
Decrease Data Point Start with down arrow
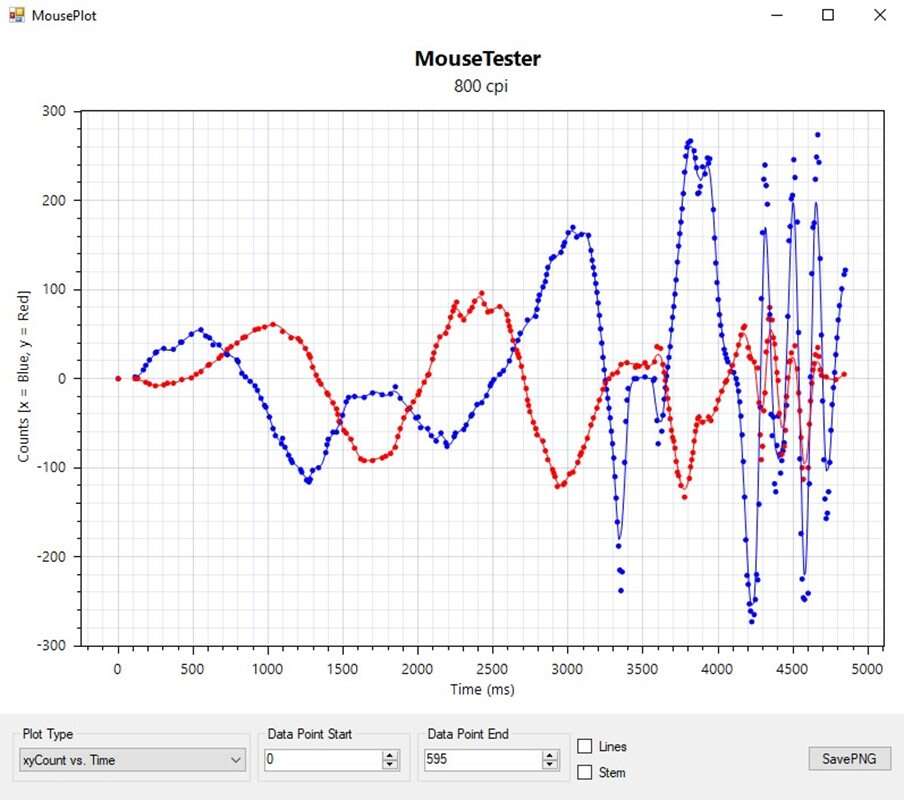(x=390, y=765)
